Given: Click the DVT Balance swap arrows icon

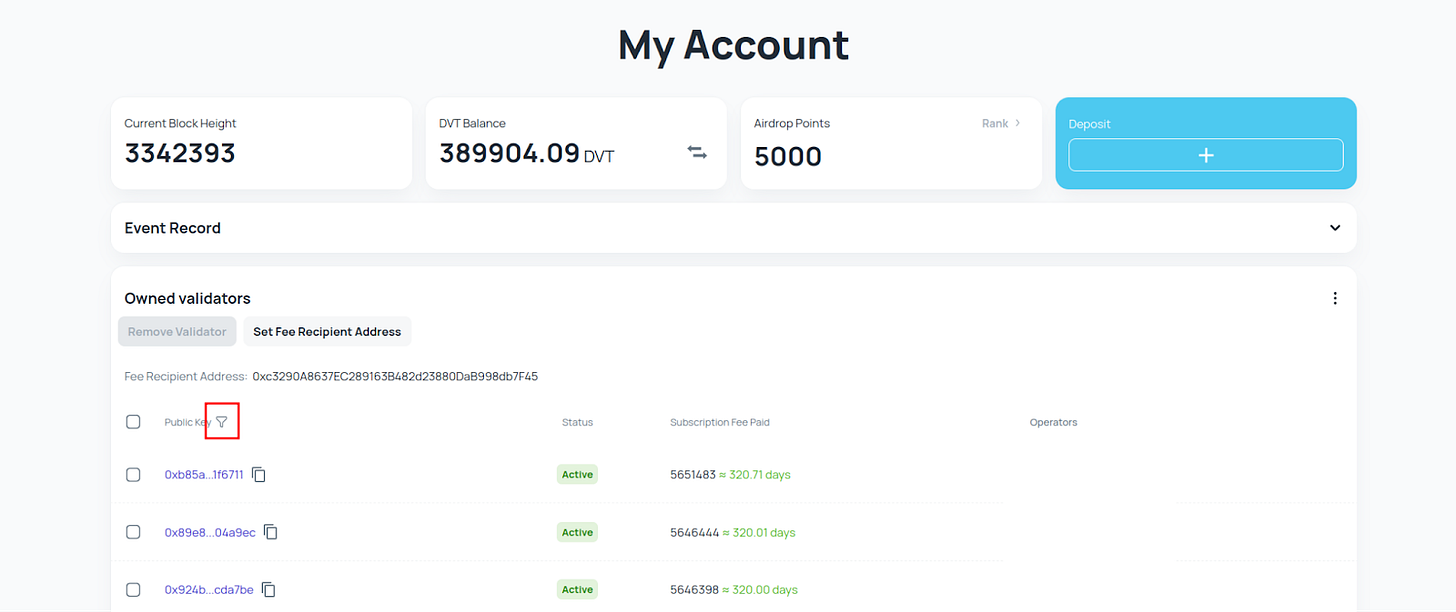Looking at the screenshot, I should pyautogui.click(x=697, y=153).
